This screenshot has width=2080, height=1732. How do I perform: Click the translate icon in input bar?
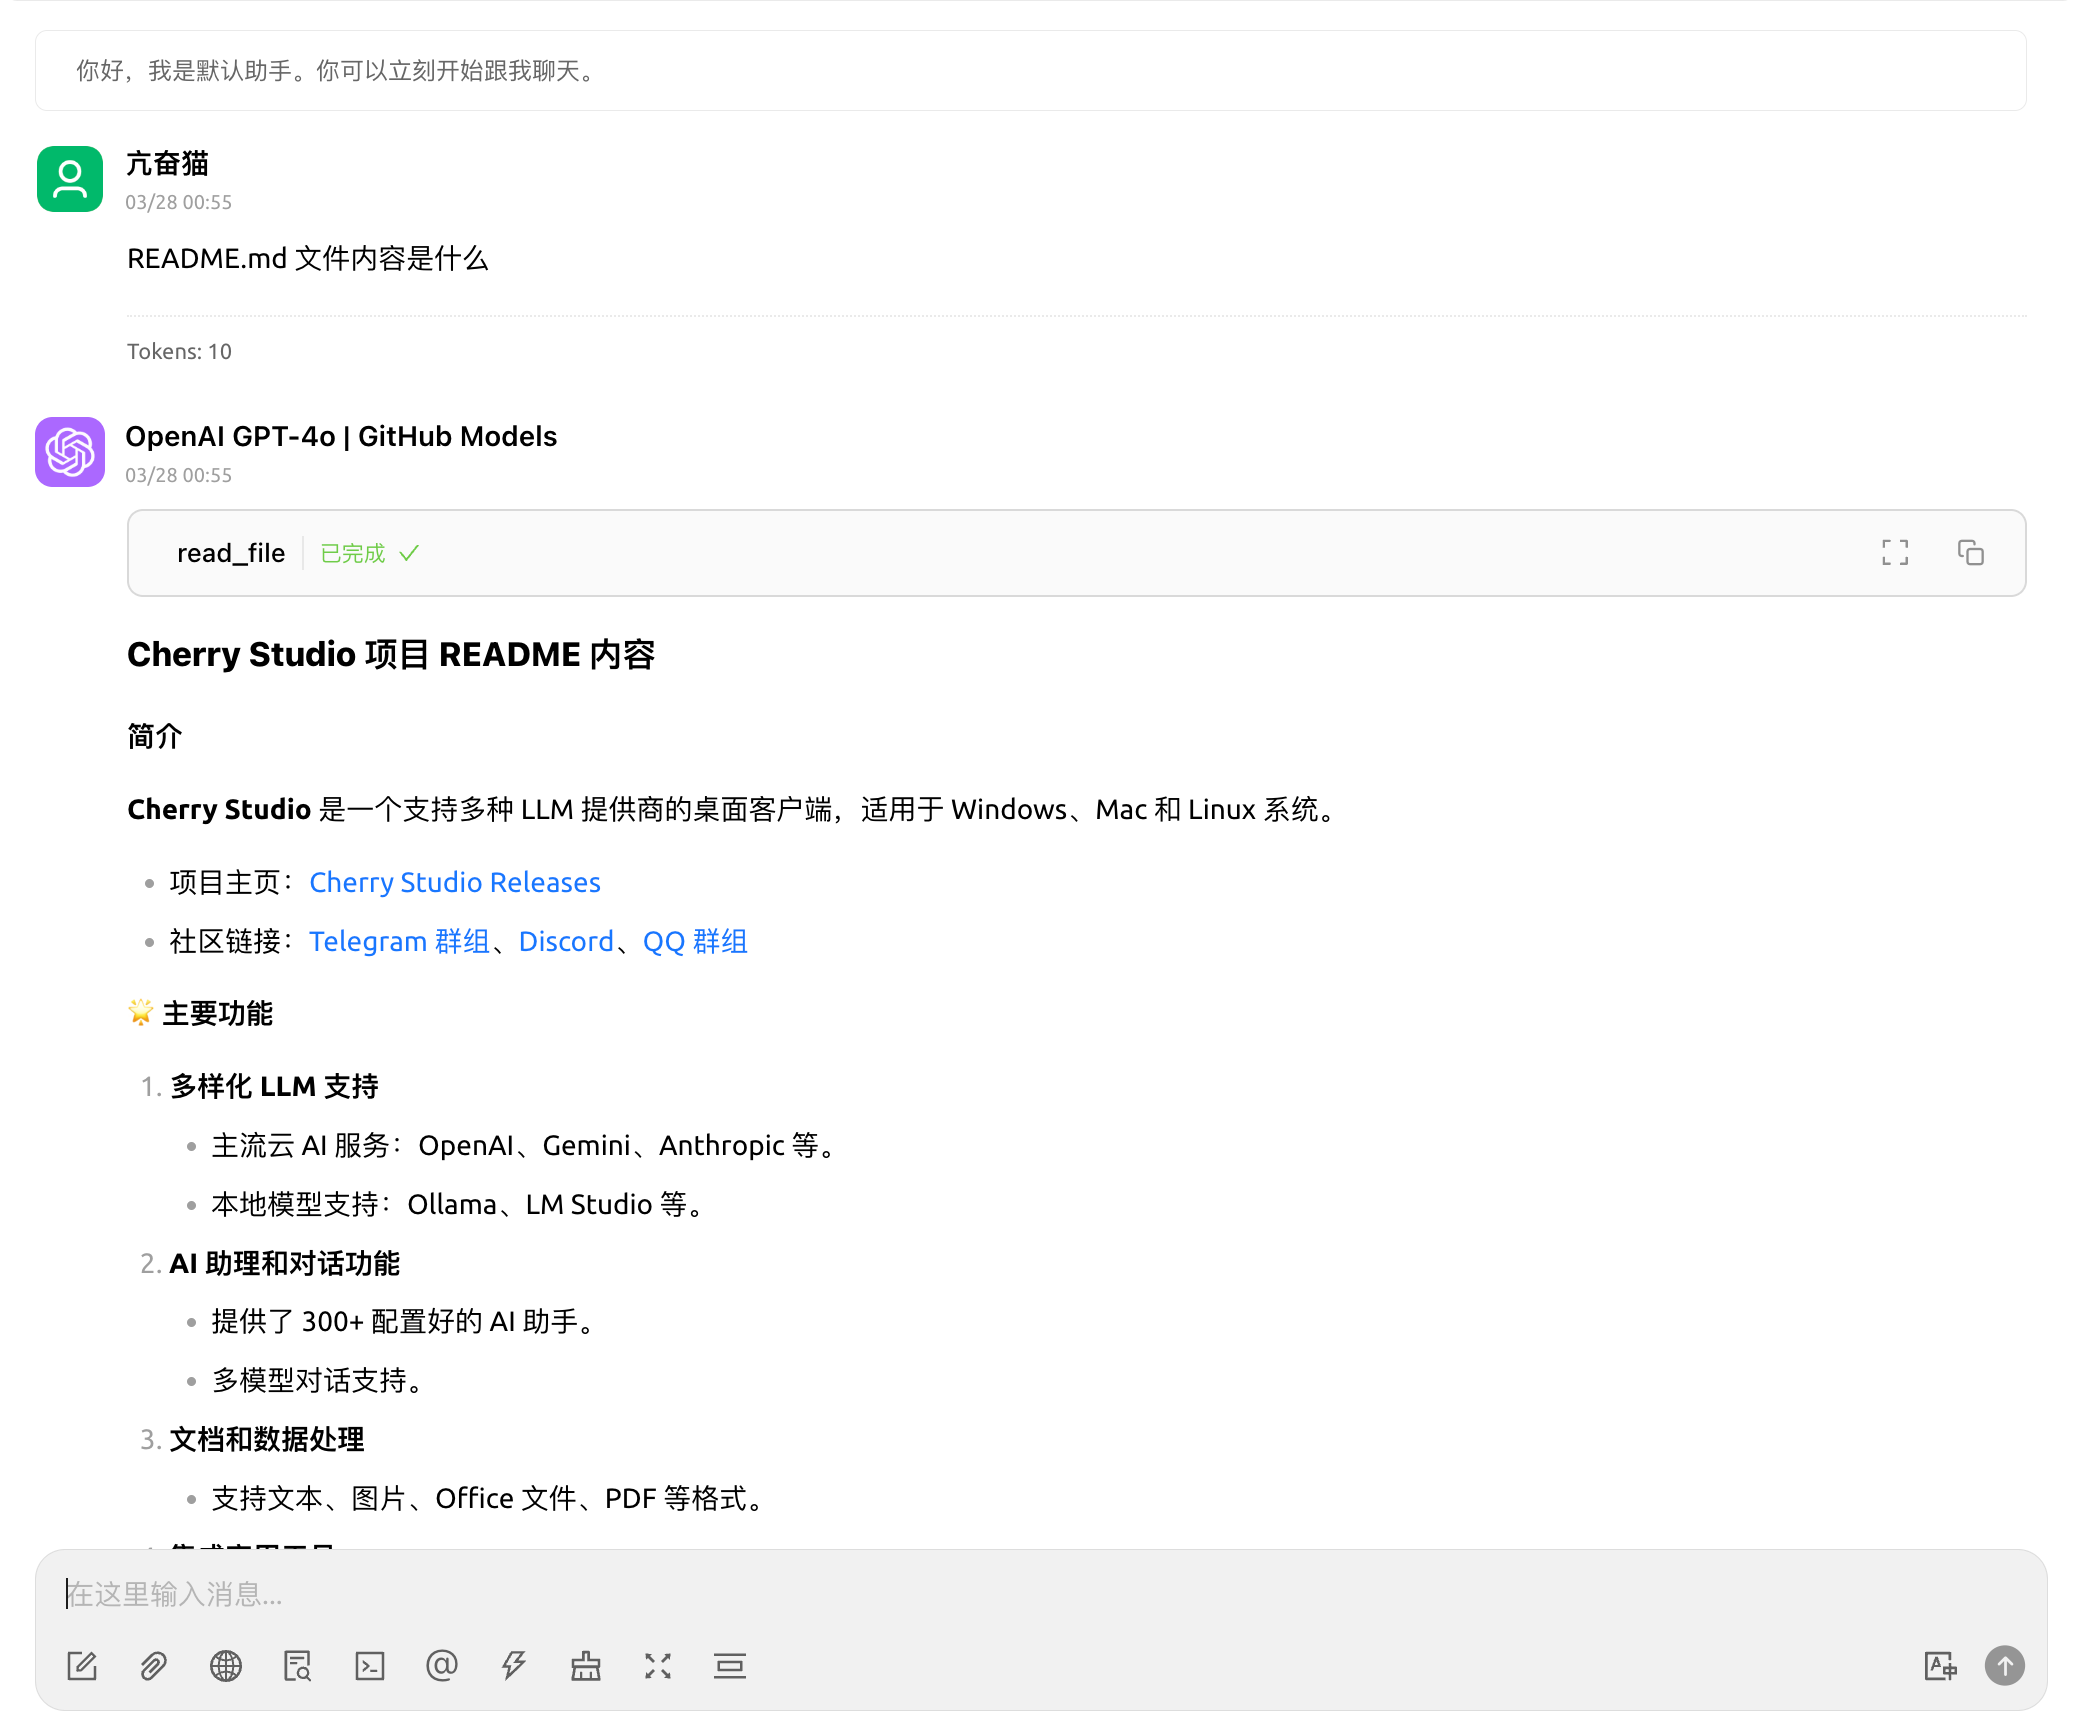pyautogui.click(x=1940, y=1666)
